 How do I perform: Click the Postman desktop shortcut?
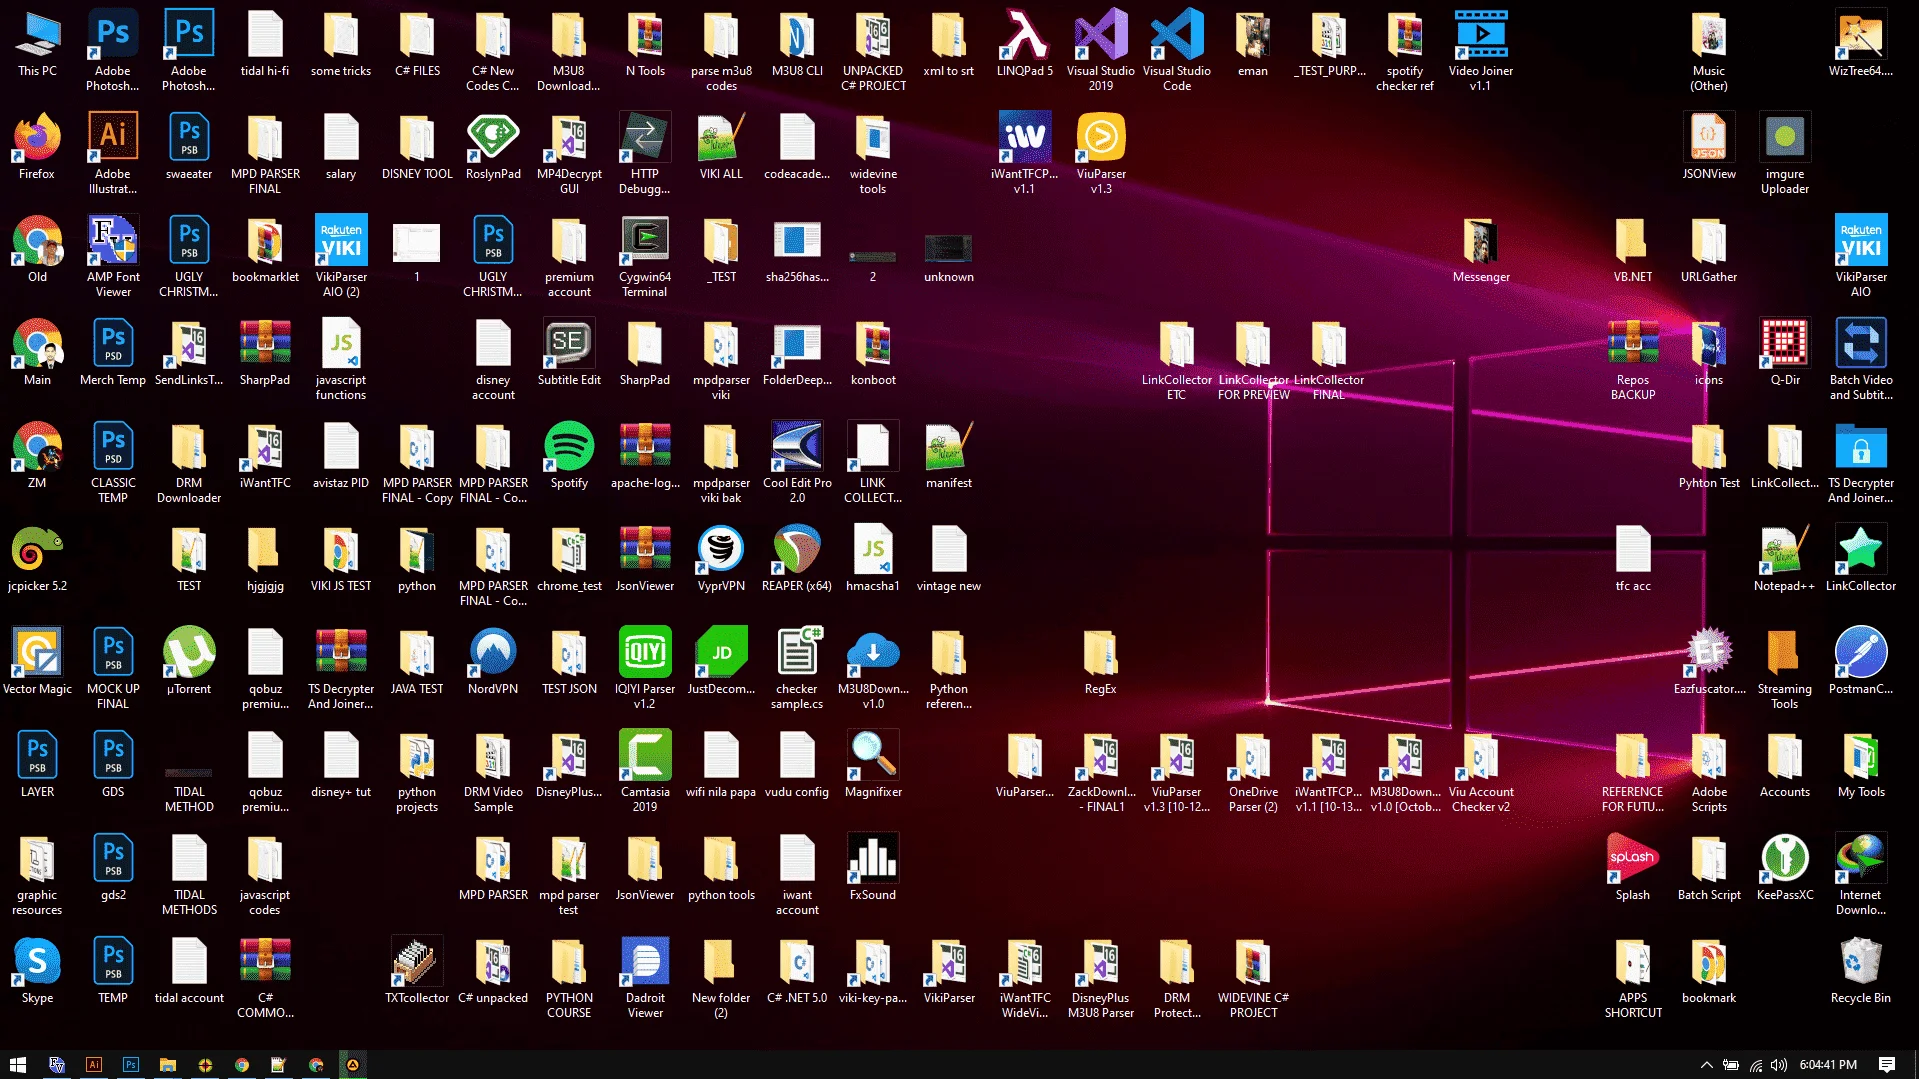click(1861, 662)
